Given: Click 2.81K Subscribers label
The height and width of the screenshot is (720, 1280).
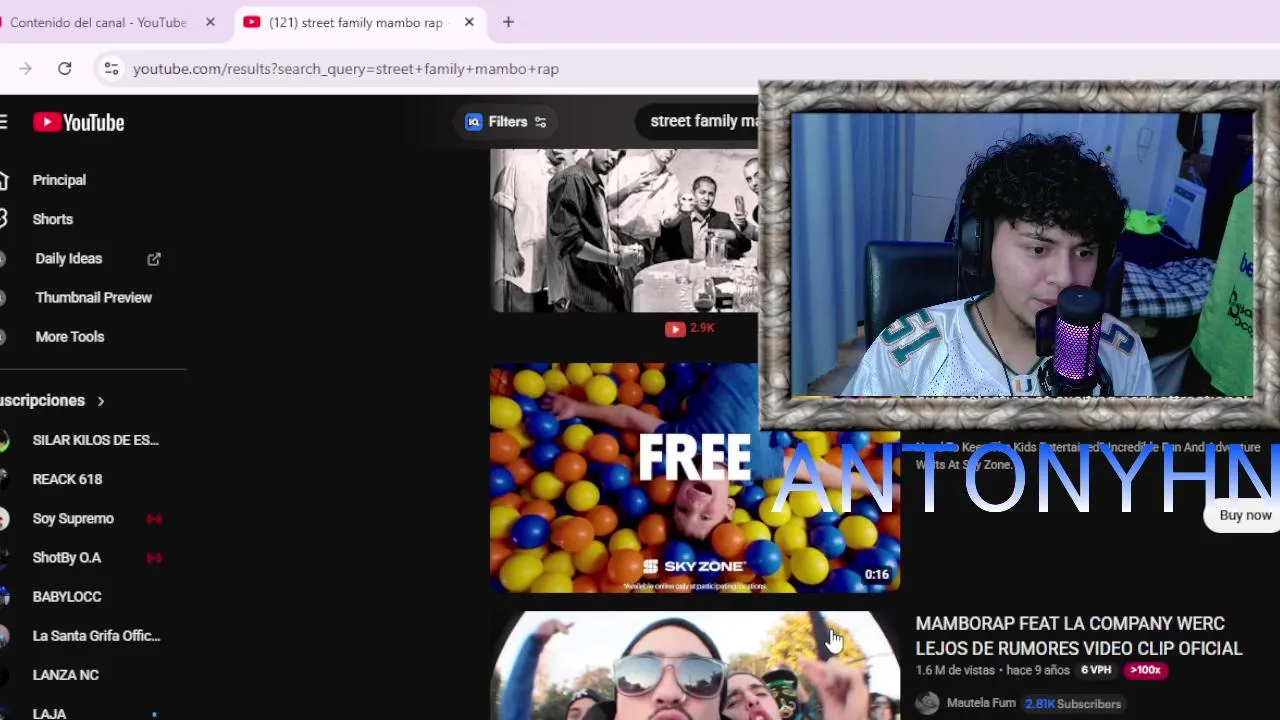Looking at the screenshot, I should click(1073, 704).
